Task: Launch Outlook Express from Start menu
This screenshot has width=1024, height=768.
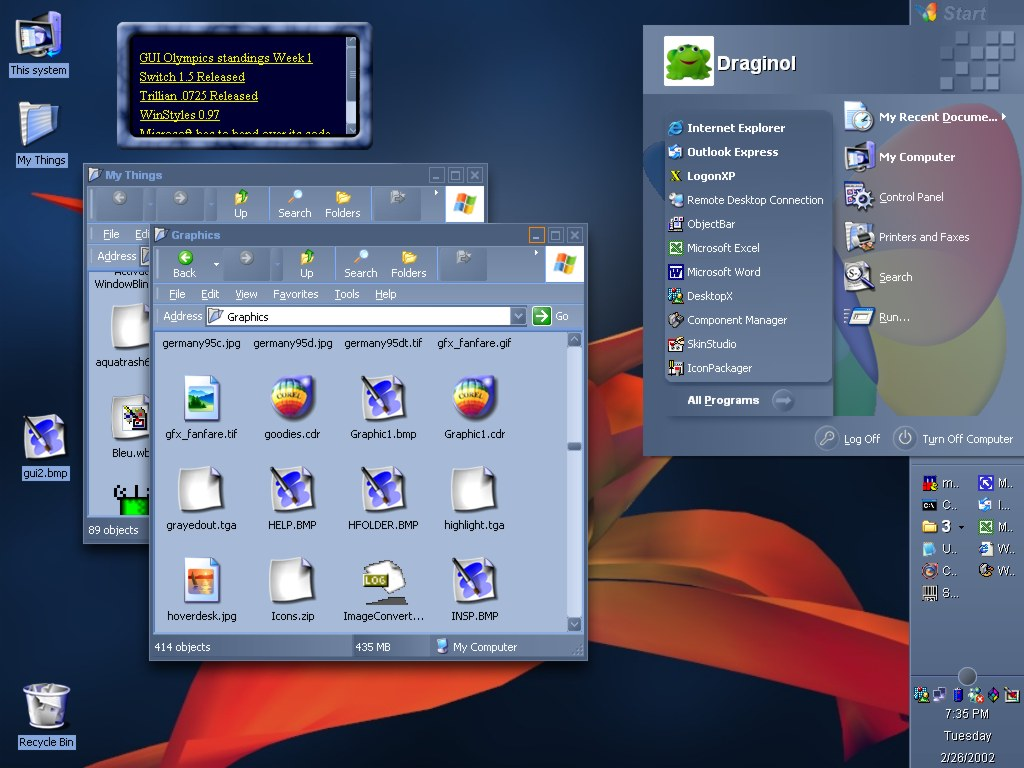Action: (x=723, y=152)
